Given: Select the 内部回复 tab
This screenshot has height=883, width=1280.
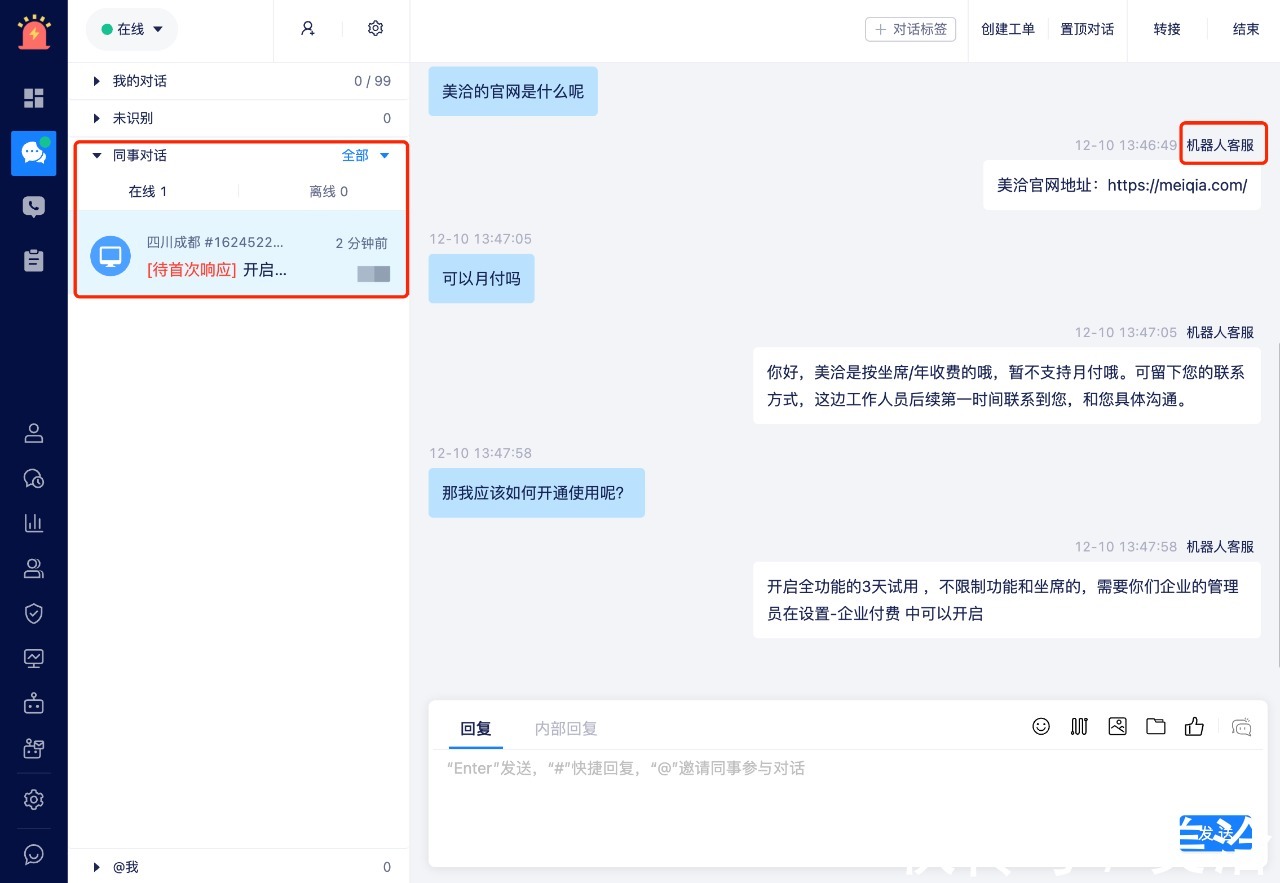Looking at the screenshot, I should point(566,729).
